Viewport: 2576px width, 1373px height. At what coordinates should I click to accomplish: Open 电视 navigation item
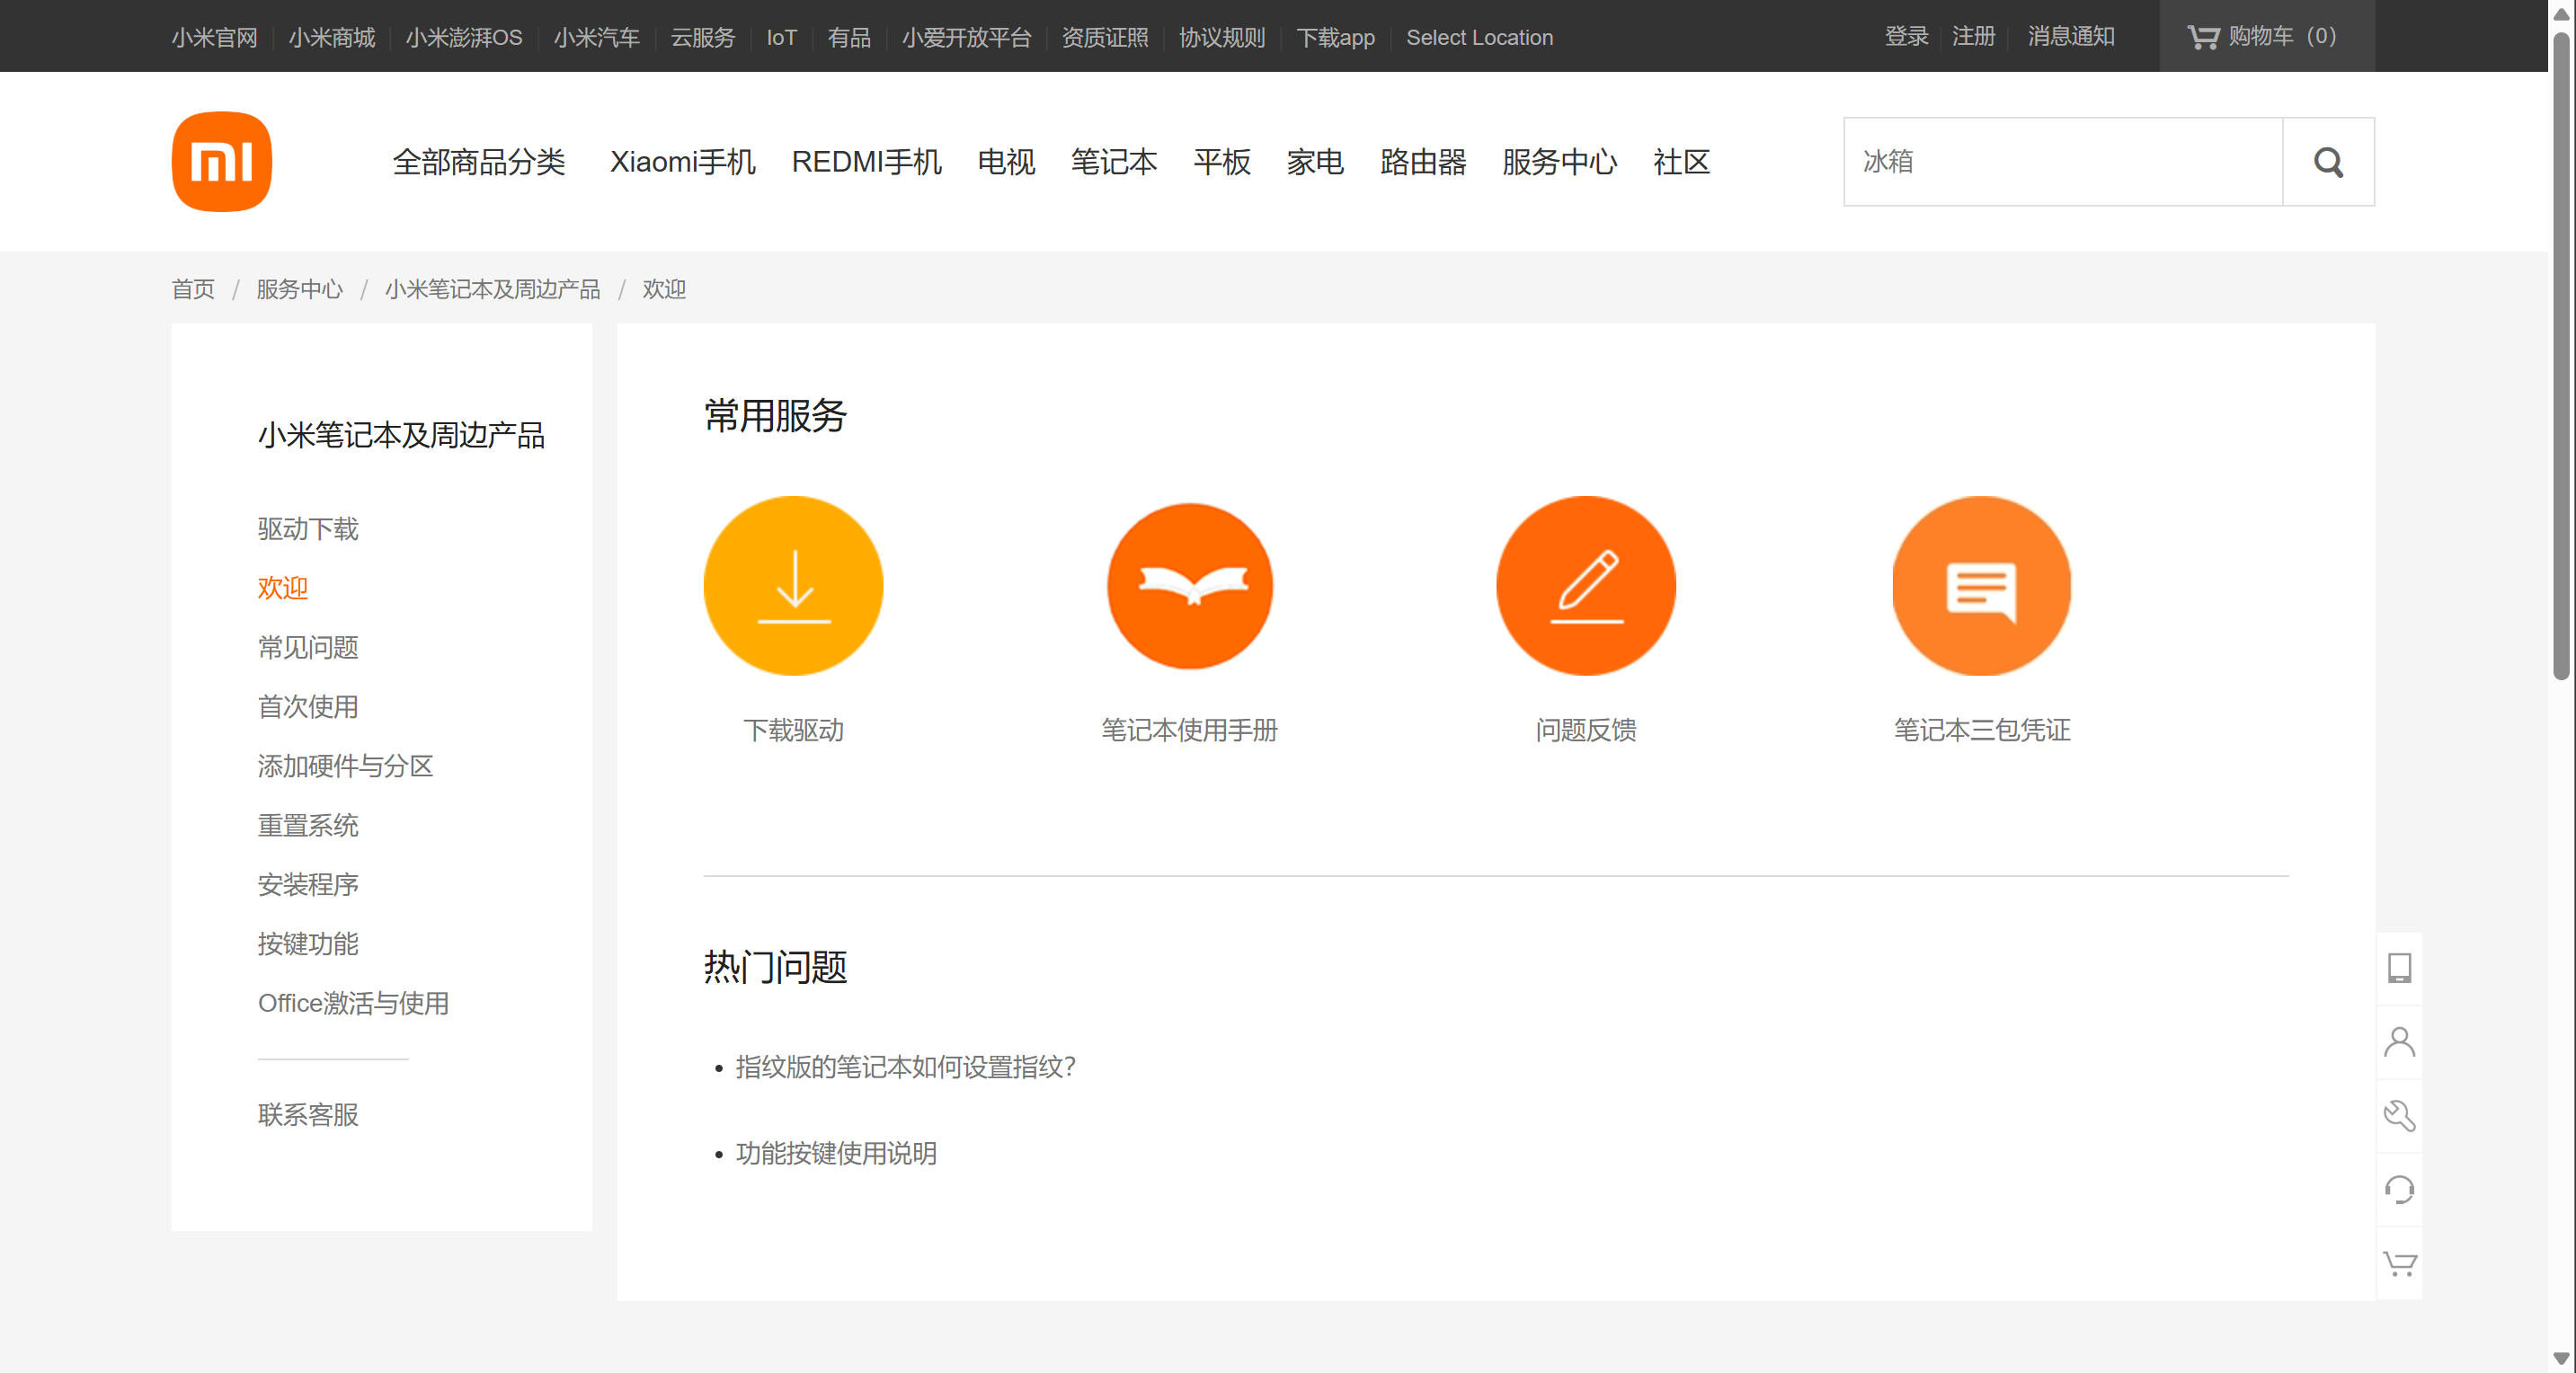click(1006, 162)
